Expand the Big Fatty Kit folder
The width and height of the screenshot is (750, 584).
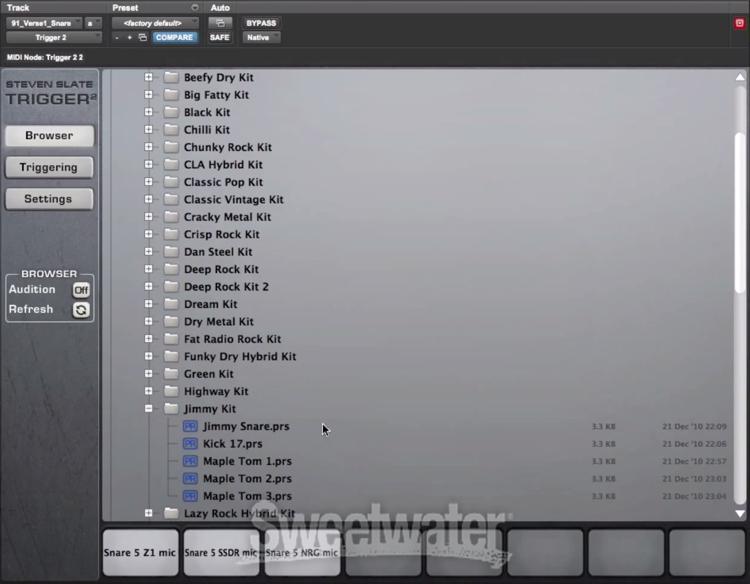[x=148, y=95]
